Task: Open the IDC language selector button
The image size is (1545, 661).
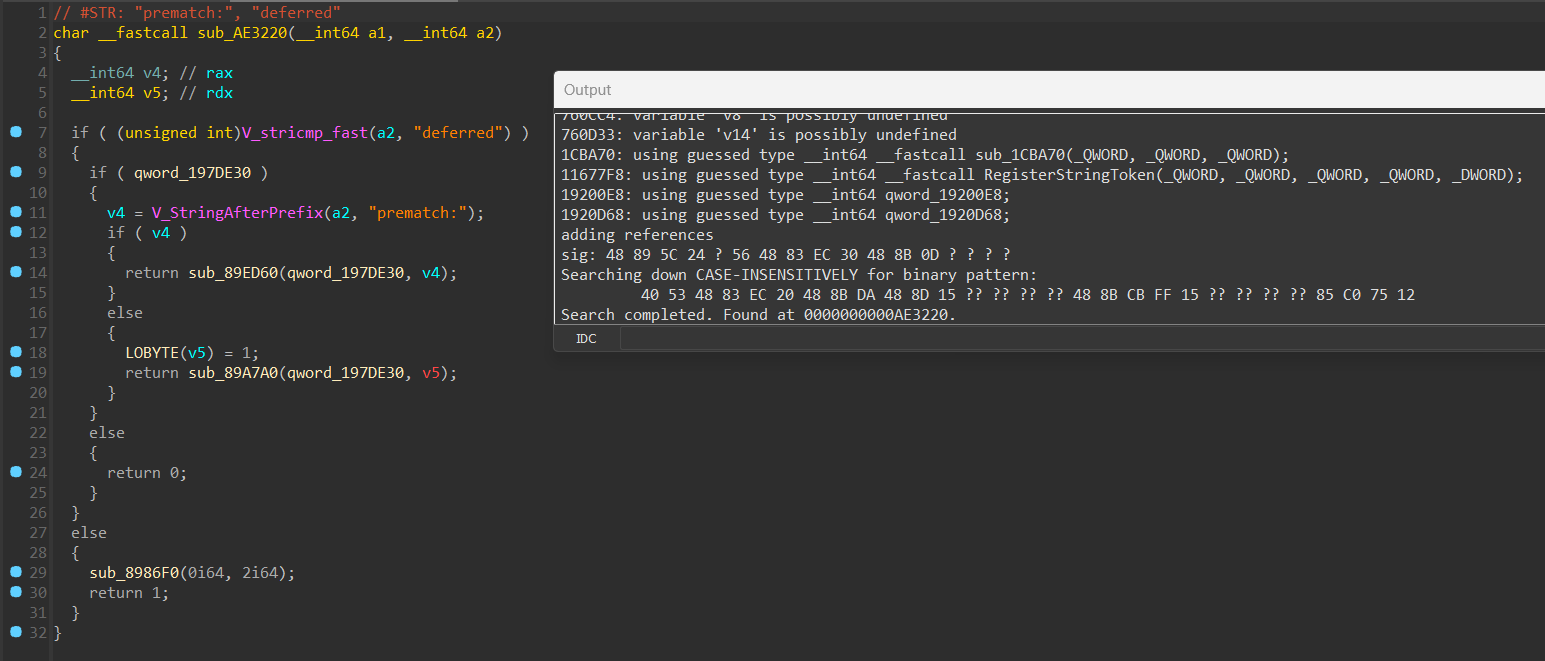Action: click(586, 339)
